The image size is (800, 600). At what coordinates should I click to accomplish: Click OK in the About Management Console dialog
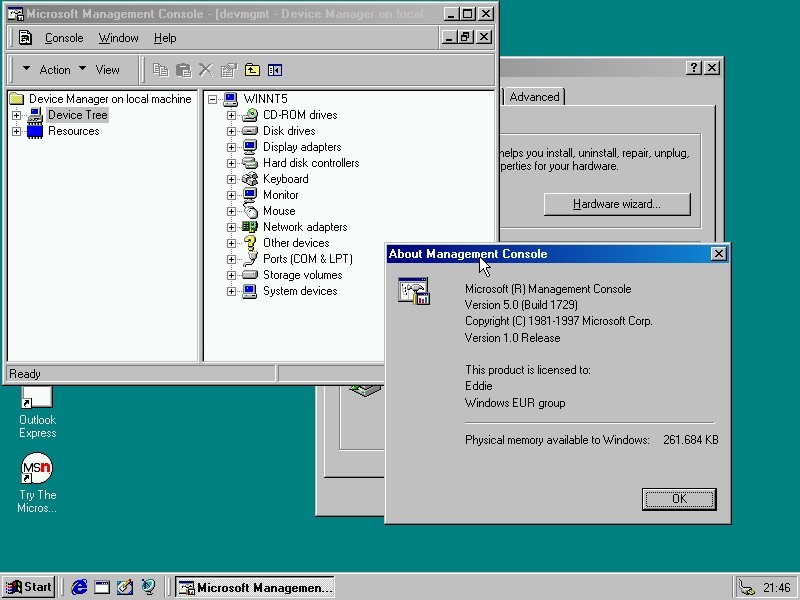pos(679,499)
